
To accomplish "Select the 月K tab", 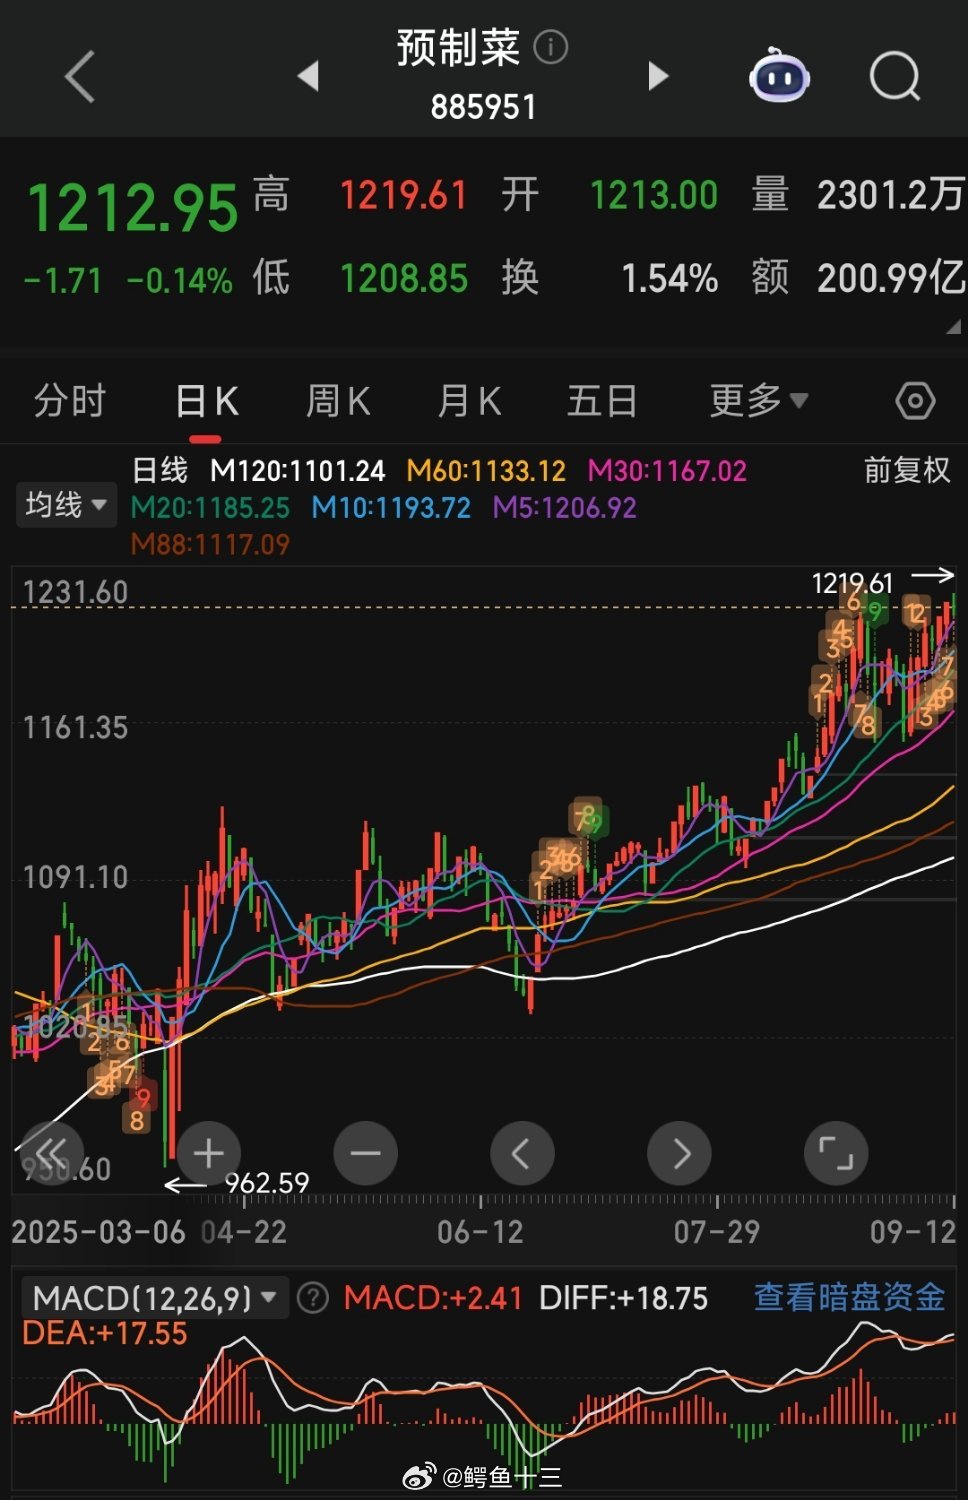I will click(x=469, y=401).
